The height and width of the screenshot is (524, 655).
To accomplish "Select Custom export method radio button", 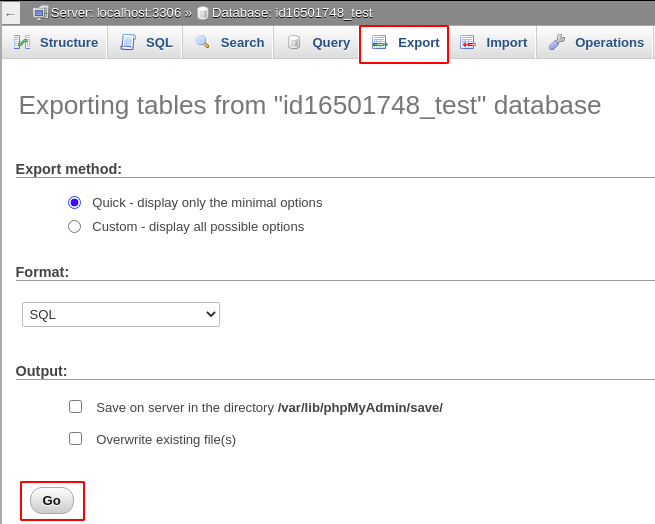I will point(74,226).
